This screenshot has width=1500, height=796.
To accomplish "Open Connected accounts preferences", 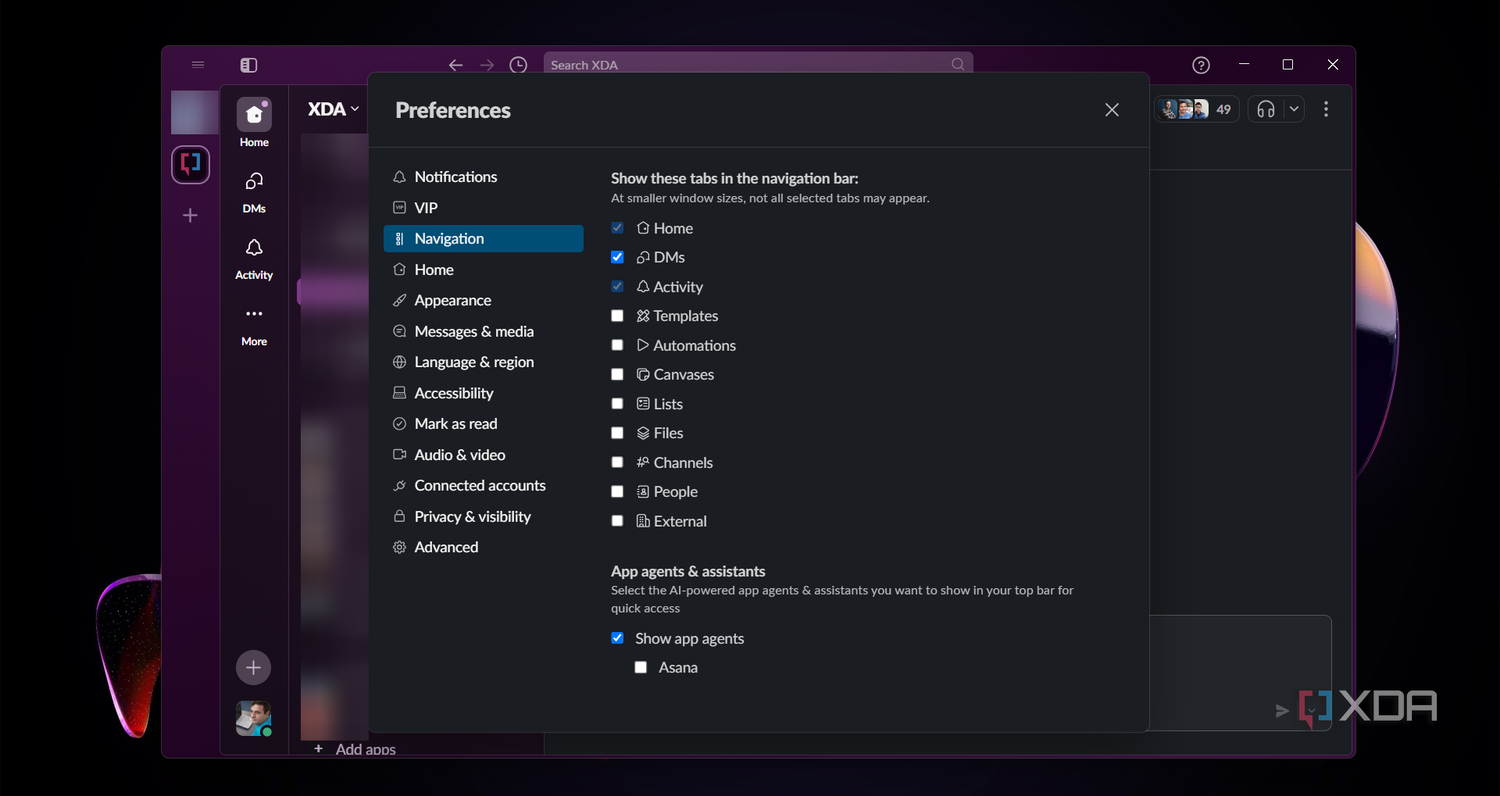I will coord(484,486).
